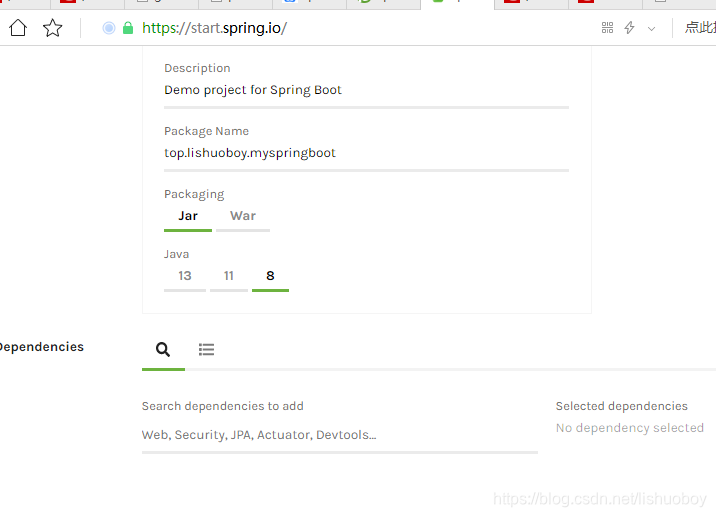This screenshot has width=716, height=517.
Task: Click the 'Selected dependencies' heading
Action: pos(621,406)
